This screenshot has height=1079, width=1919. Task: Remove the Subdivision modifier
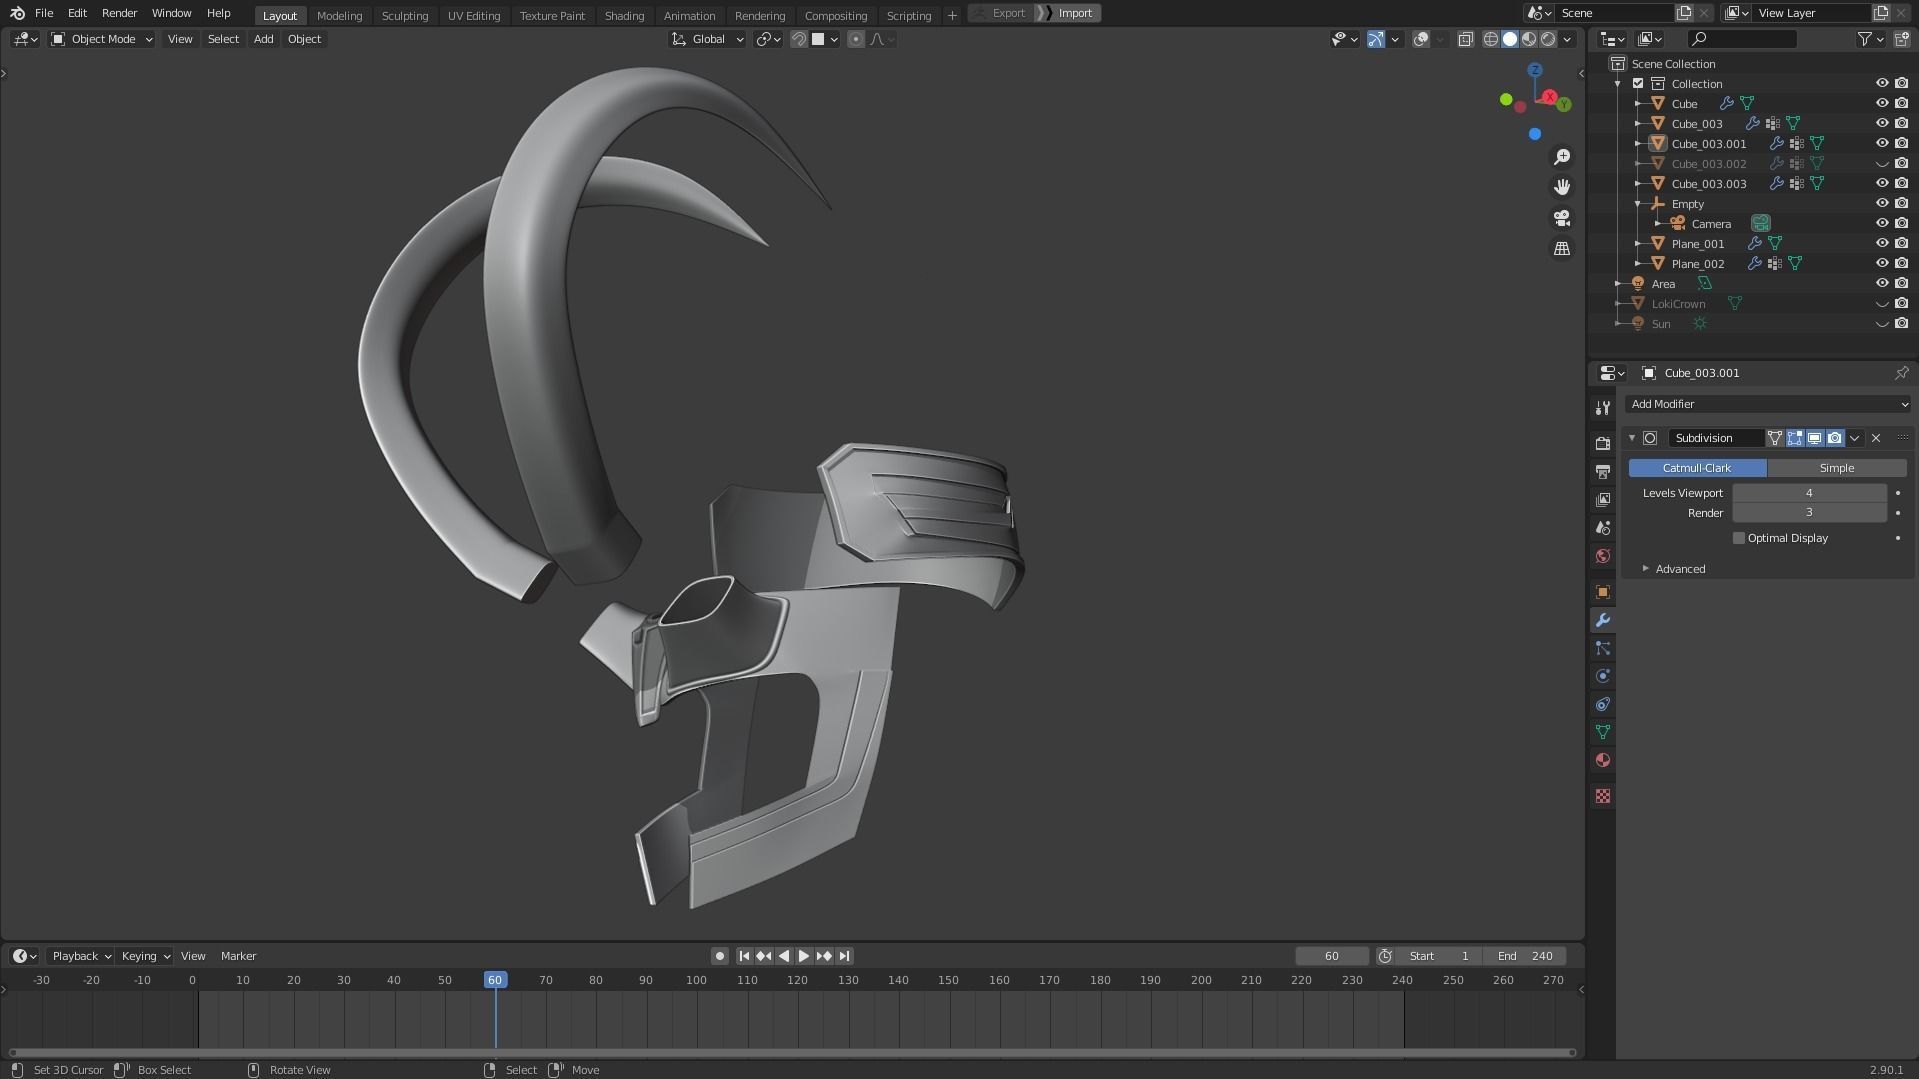point(1876,438)
